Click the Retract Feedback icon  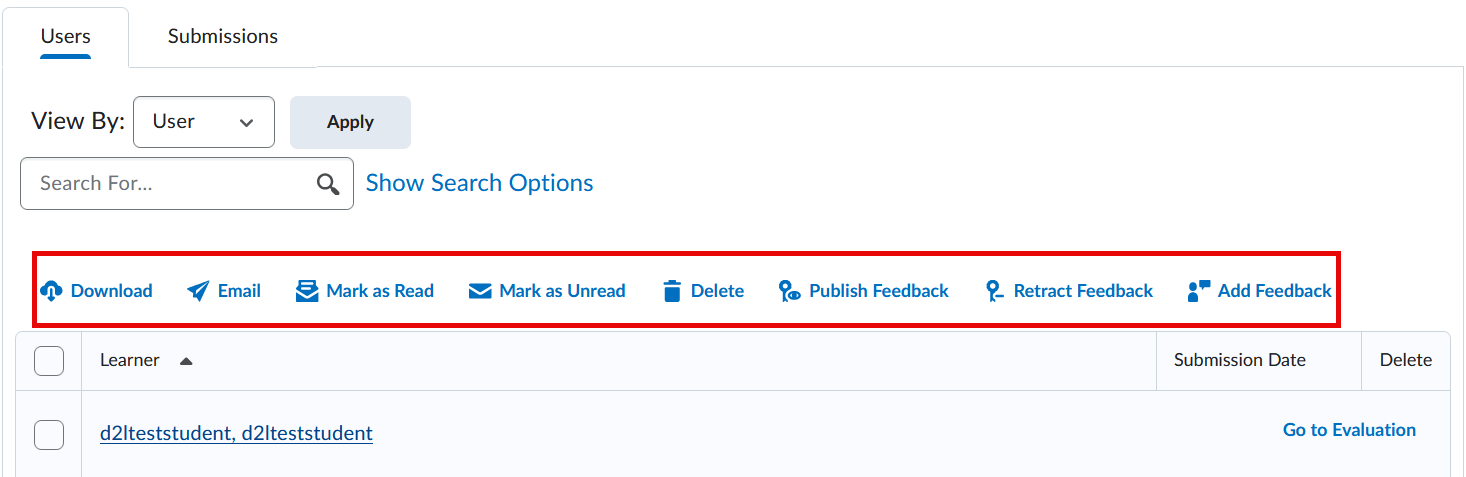click(994, 291)
